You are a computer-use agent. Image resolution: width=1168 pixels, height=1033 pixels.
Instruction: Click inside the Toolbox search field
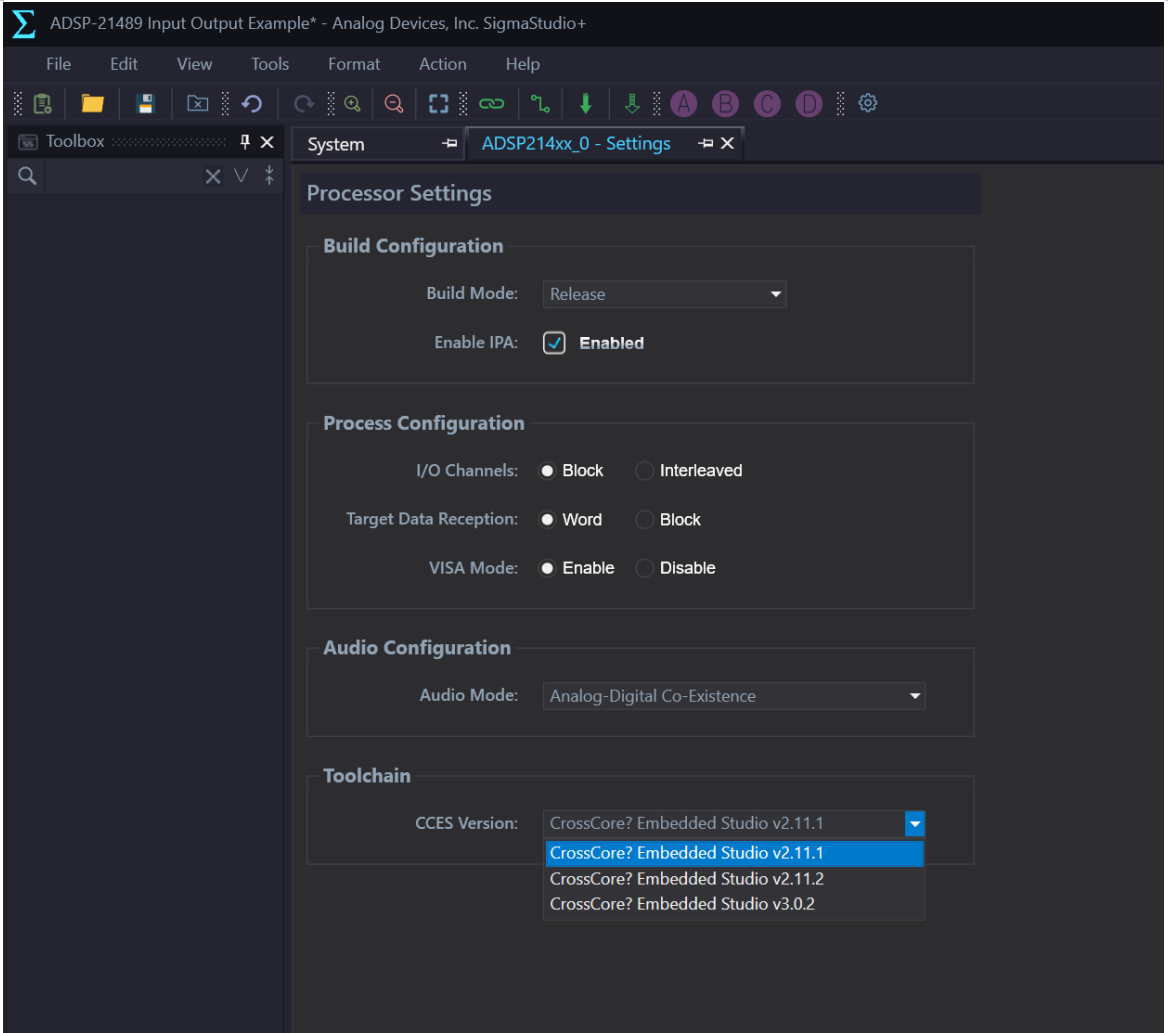pos(123,177)
